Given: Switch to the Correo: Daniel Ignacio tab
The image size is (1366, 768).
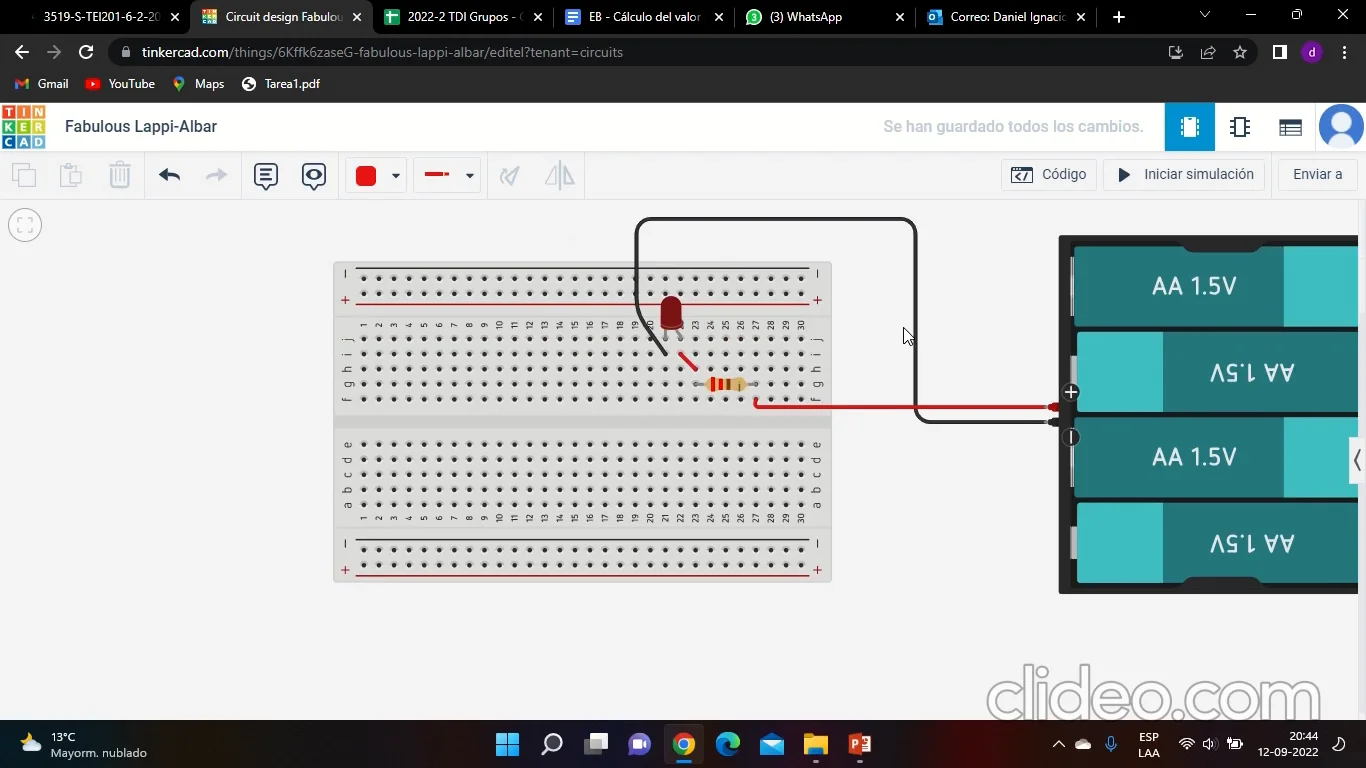Looking at the screenshot, I should (x=1007, y=17).
